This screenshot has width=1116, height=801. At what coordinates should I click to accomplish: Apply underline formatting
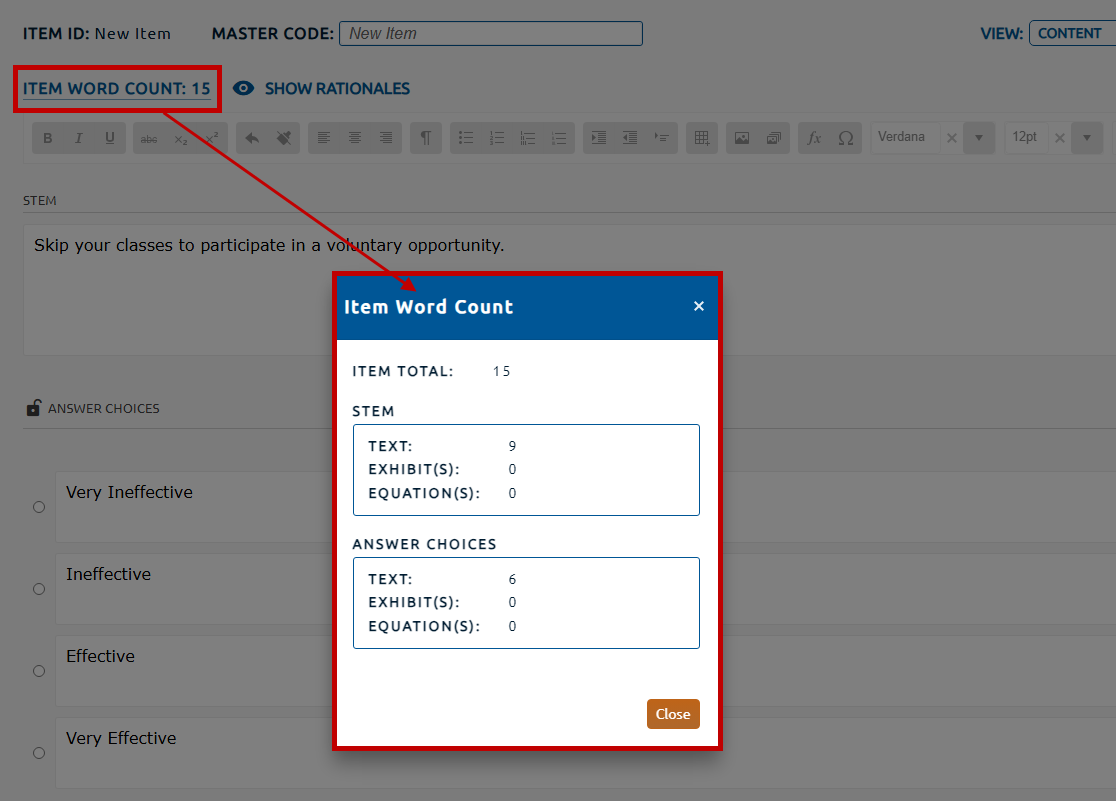coord(110,138)
